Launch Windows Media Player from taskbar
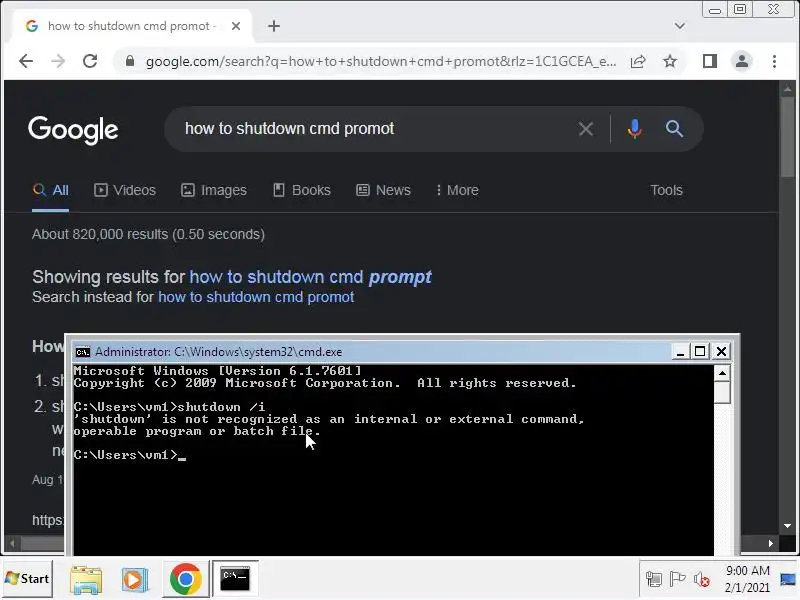 135,579
